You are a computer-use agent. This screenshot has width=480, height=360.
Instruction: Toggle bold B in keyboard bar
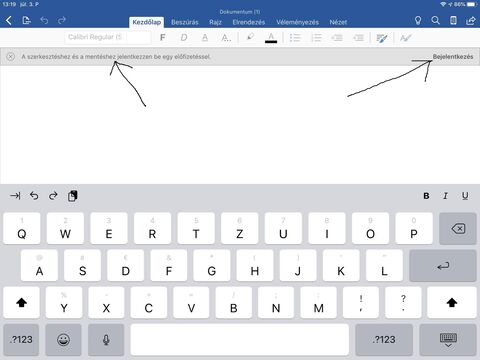point(426,196)
